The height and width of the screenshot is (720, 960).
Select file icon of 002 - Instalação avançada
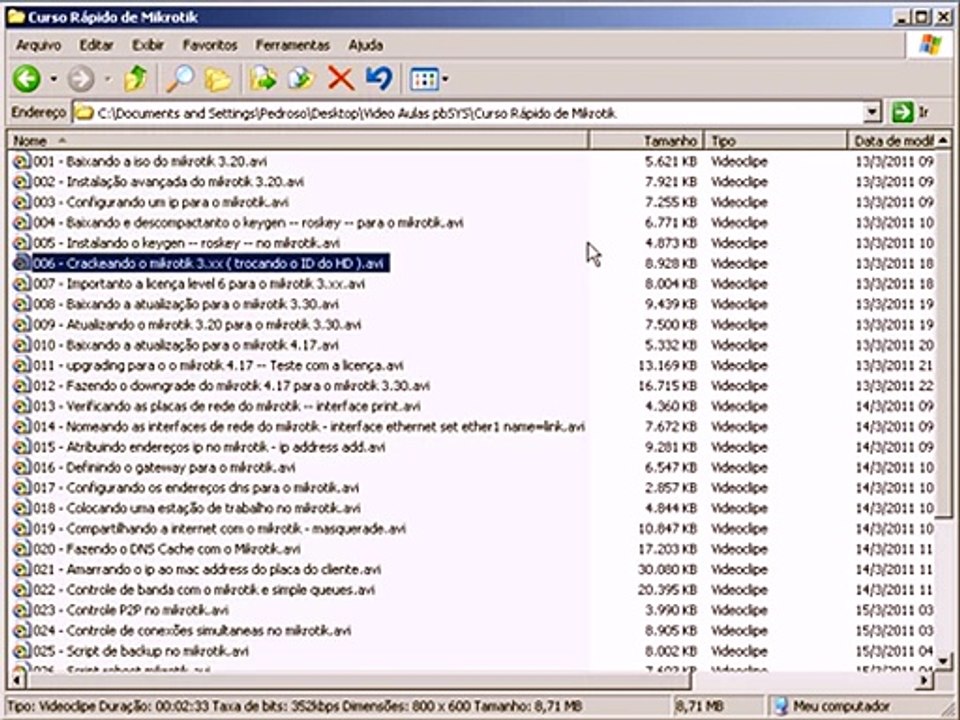point(21,182)
